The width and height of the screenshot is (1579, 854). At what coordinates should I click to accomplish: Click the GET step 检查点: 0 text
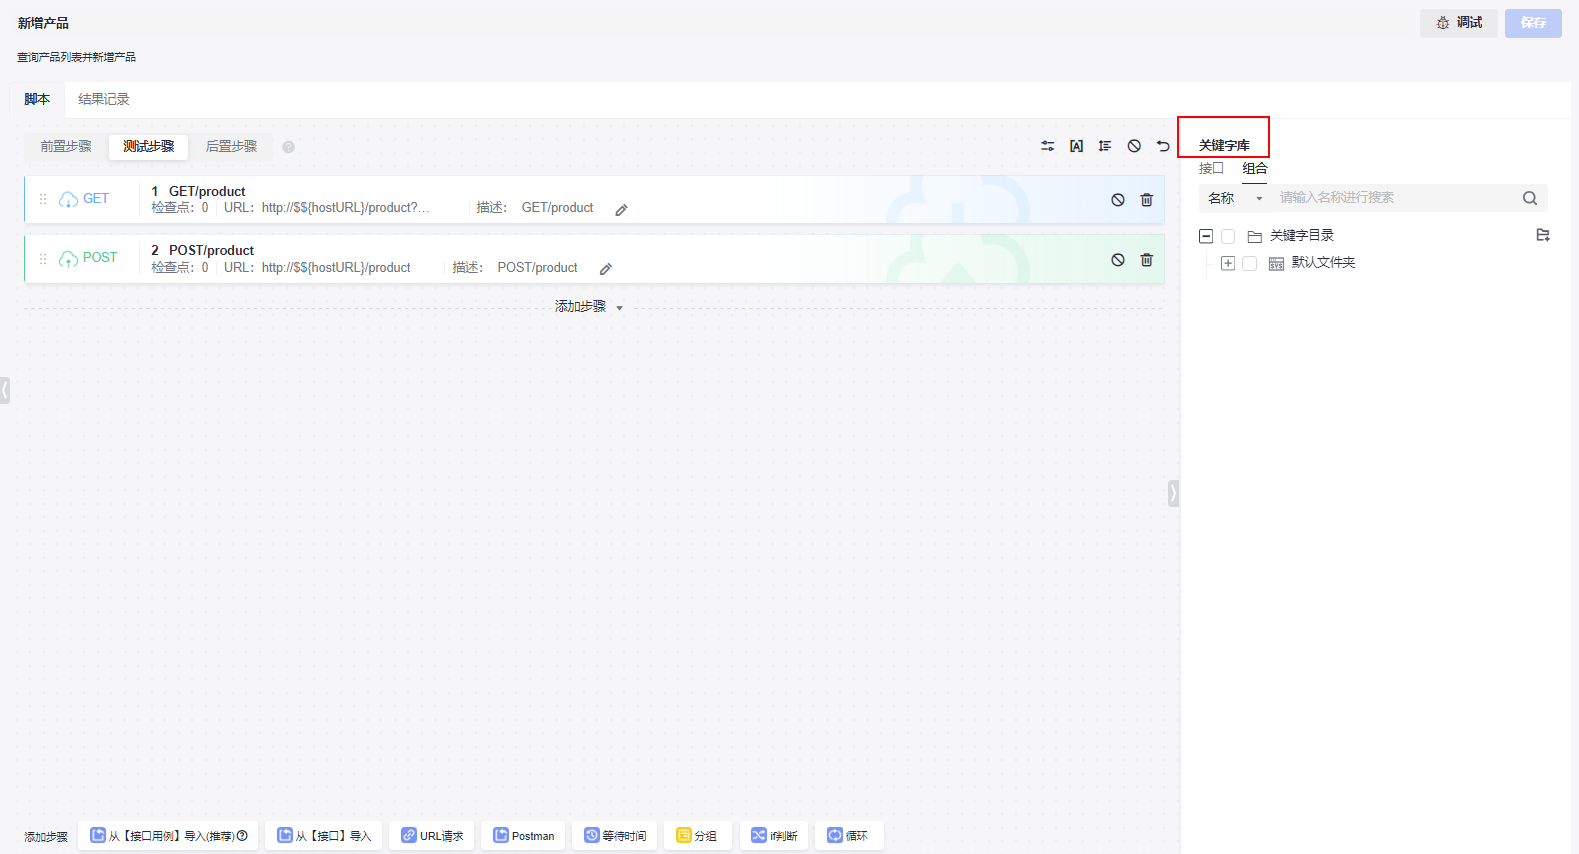click(180, 208)
